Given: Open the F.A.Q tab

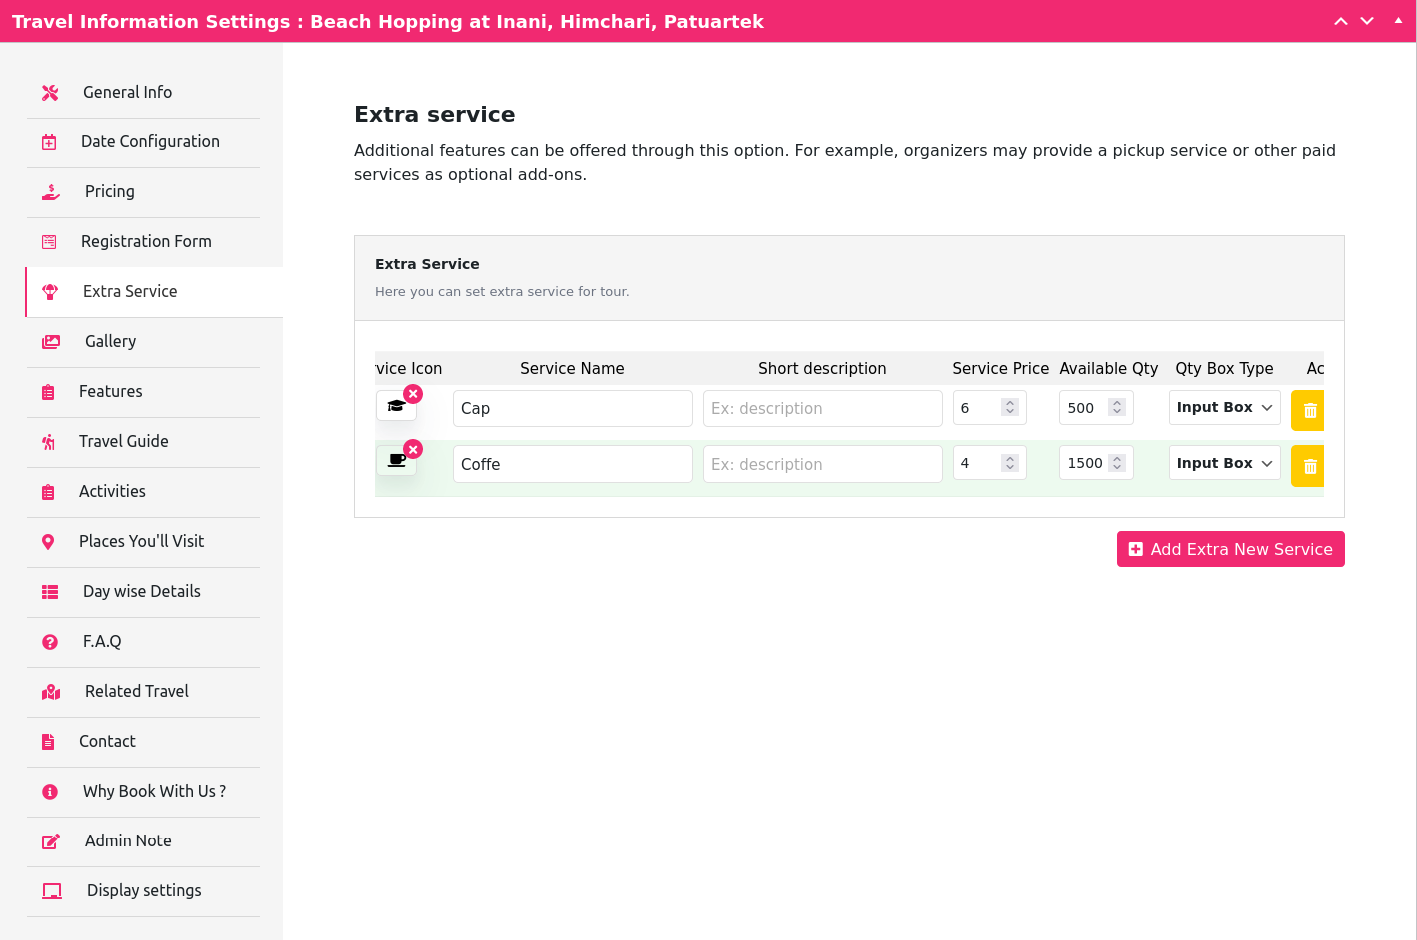Looking at the screenshot, I should [143, 642].
